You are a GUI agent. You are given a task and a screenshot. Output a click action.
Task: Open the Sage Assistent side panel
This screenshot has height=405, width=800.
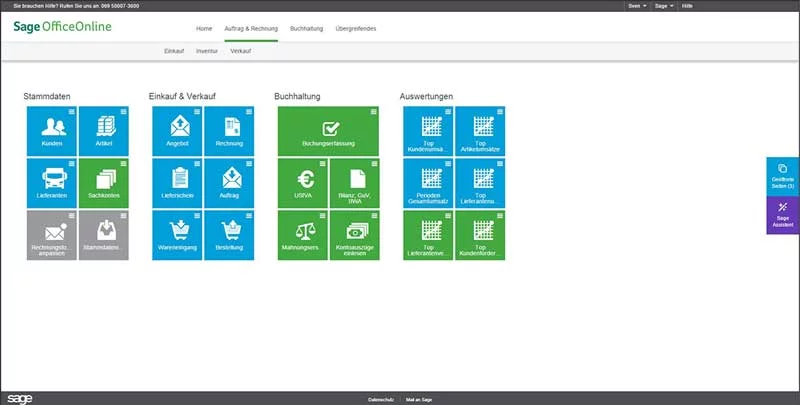tap(783, 214)
